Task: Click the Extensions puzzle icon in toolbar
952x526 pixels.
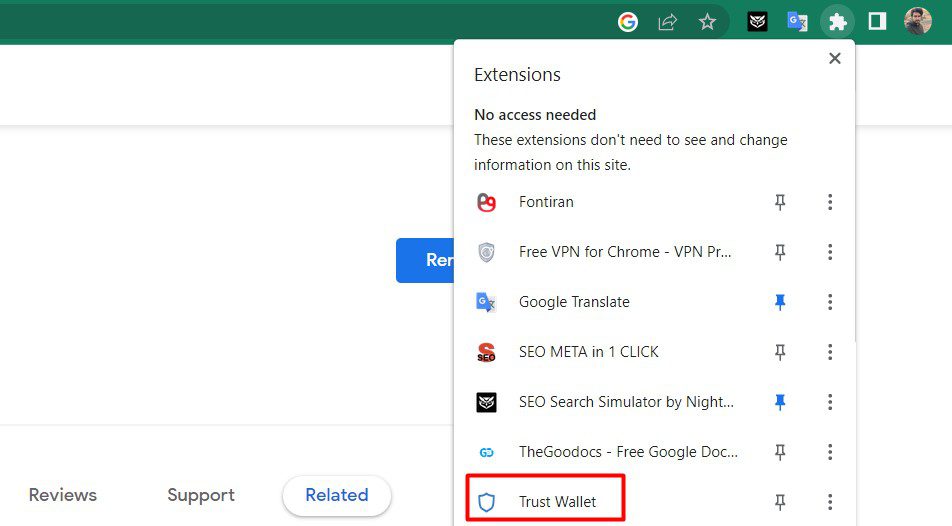Action: (x=837, y=21)
